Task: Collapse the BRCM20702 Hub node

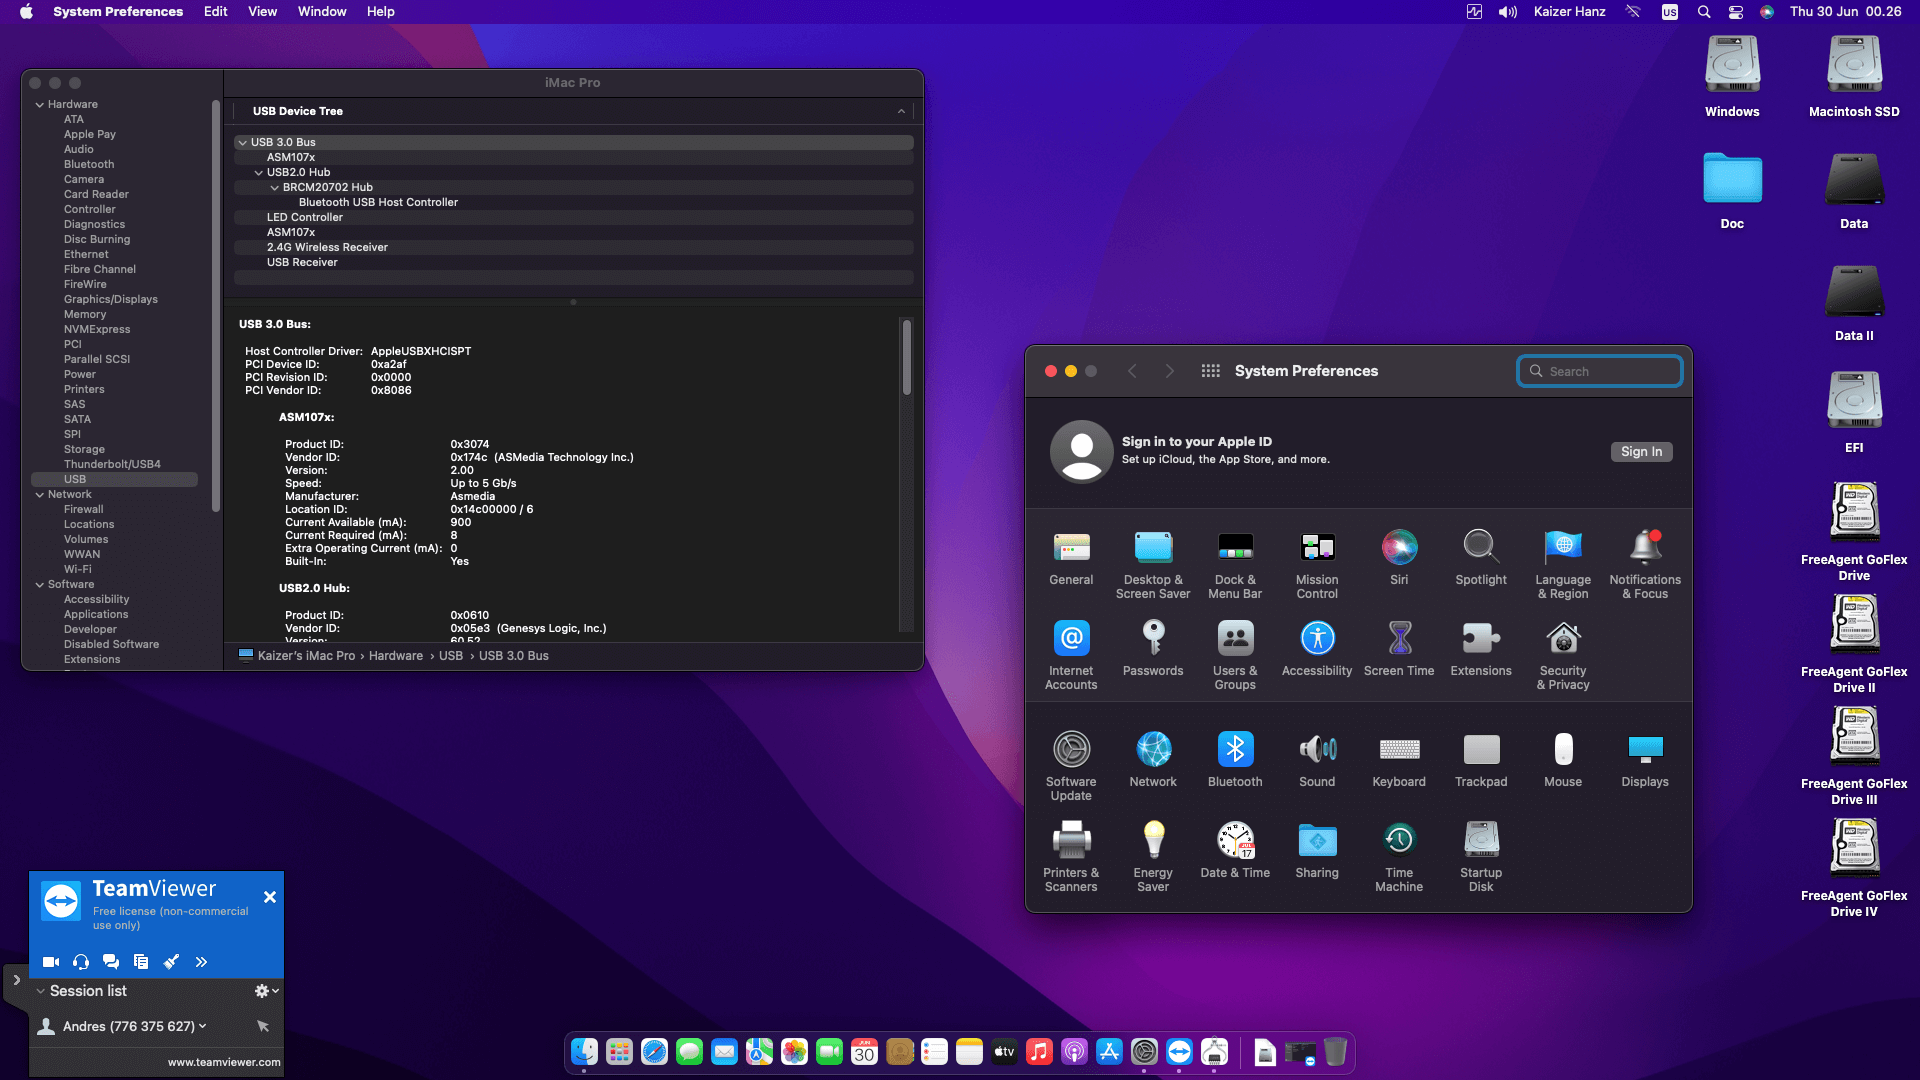Action: tap(275, 188)
